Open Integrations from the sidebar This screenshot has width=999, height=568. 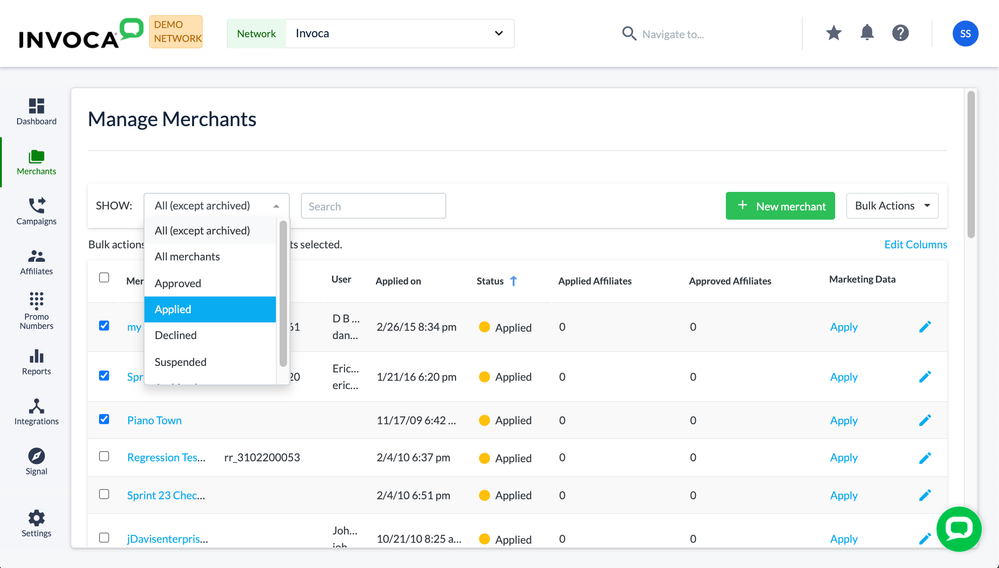(36, 411)
